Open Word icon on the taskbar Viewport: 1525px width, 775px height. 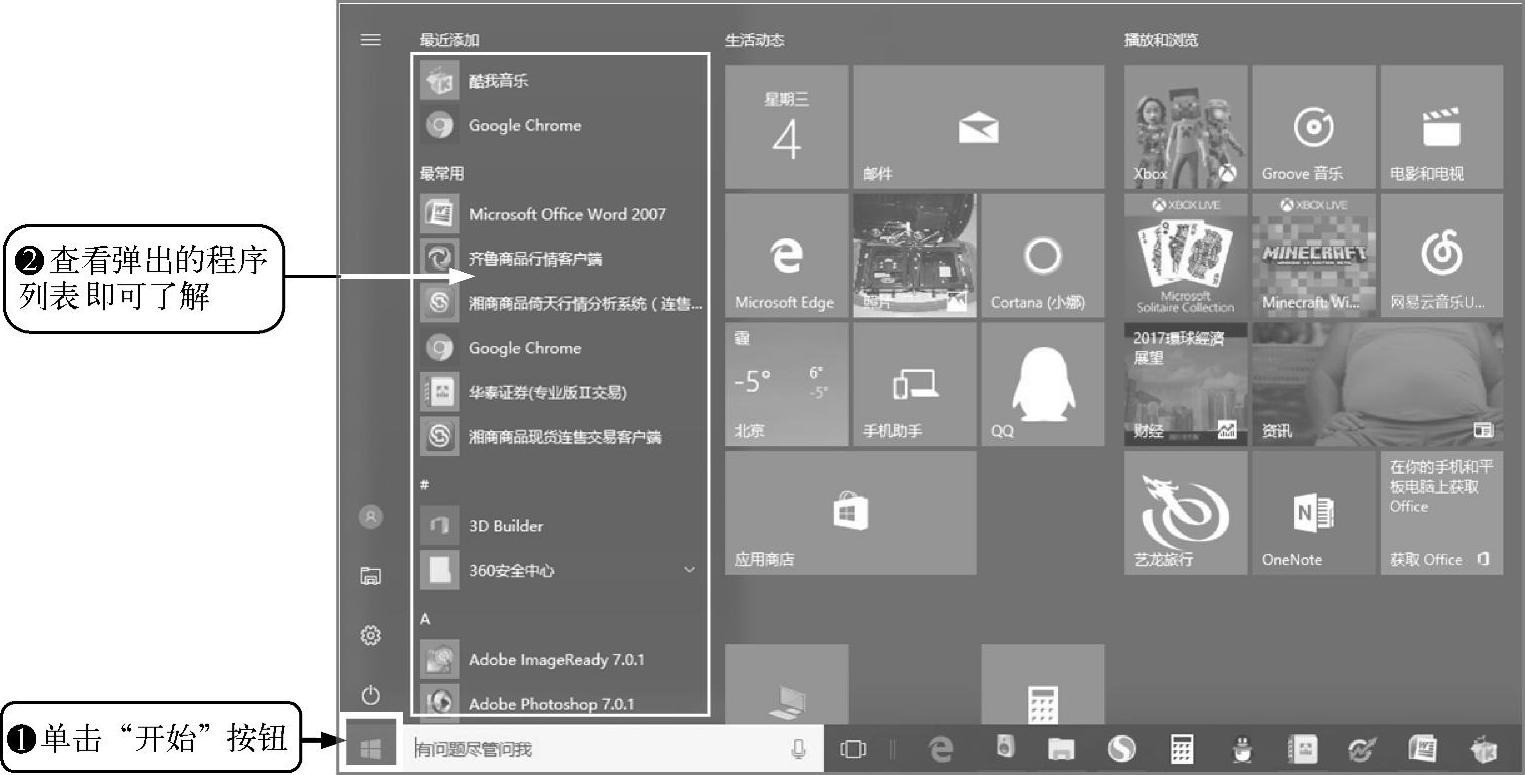click(1422, 748)
